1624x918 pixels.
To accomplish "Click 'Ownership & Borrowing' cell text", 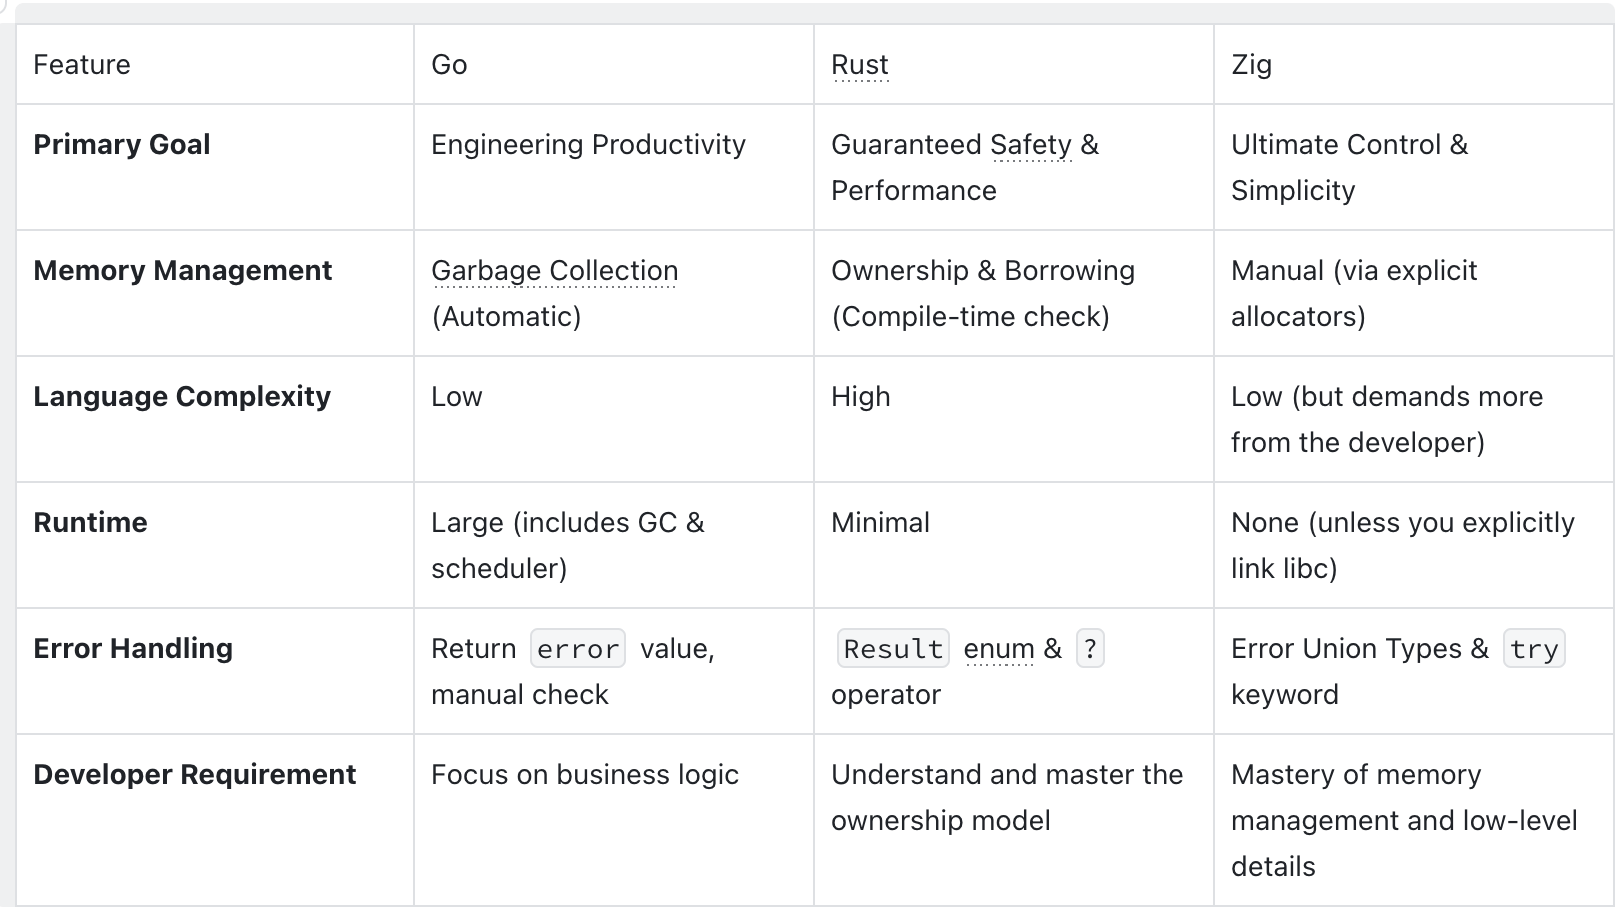I will coord(983,271).
